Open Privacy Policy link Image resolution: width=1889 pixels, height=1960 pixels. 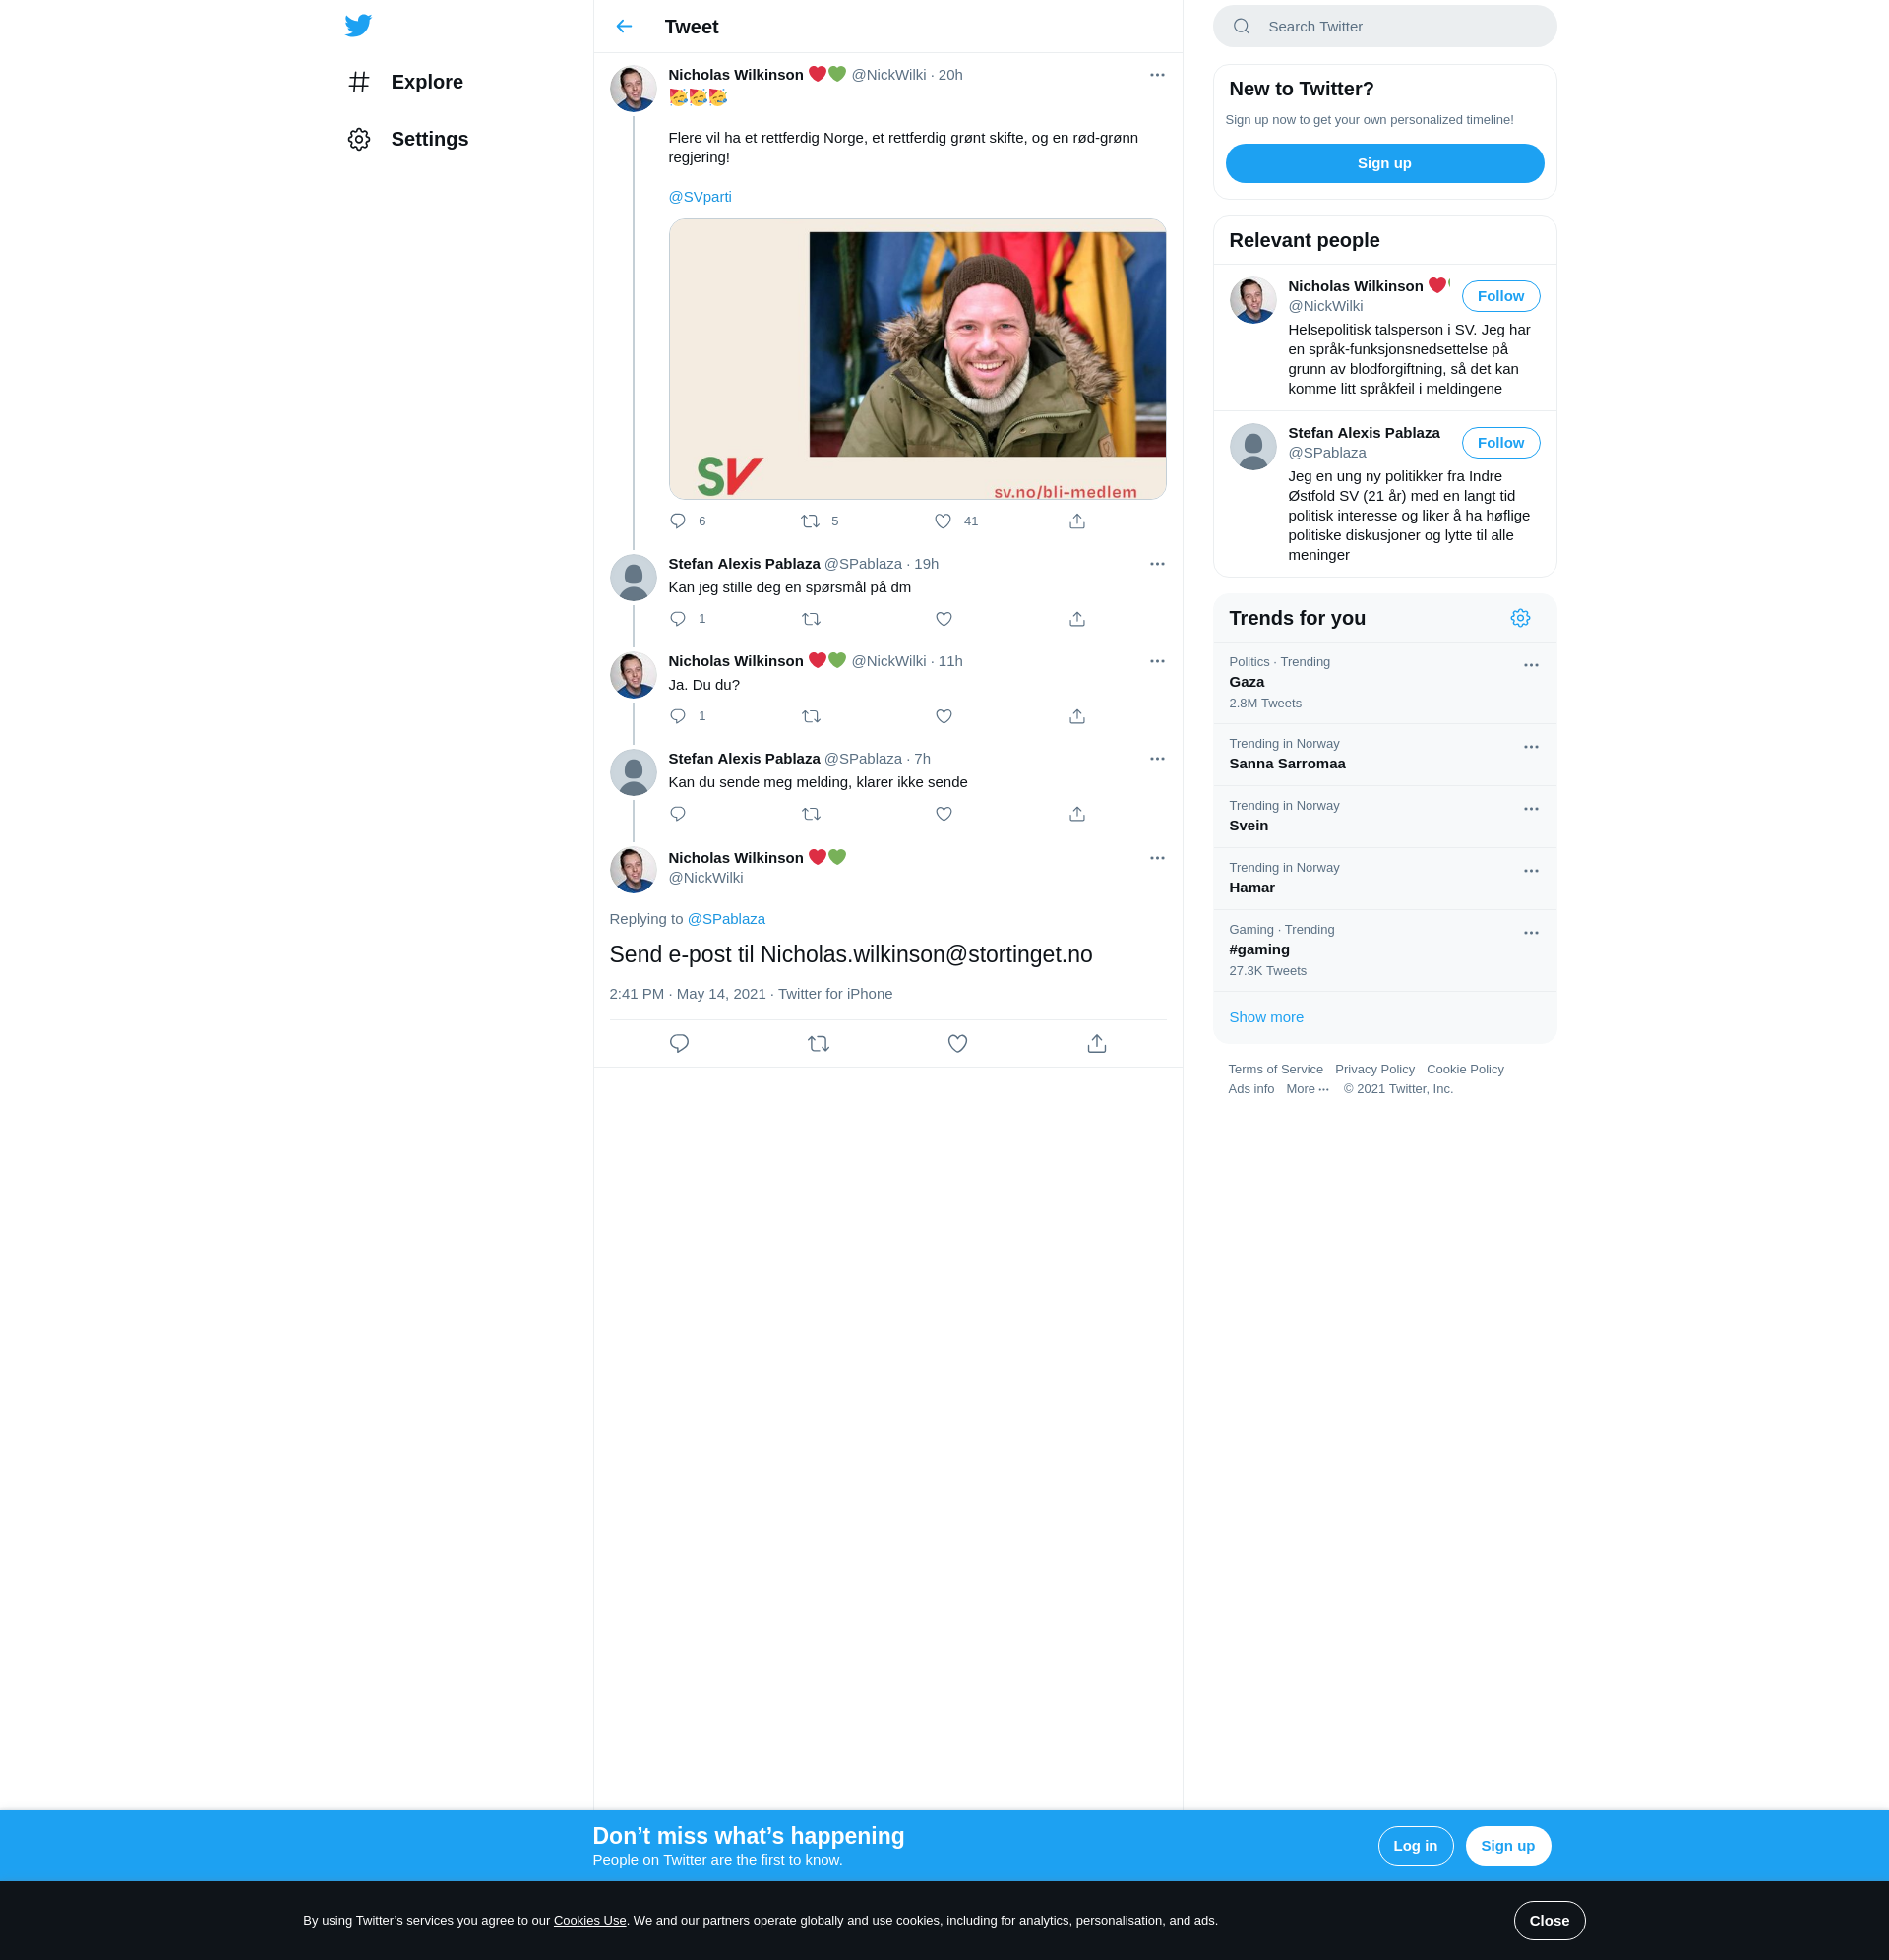click(x=1374, y=1069)
